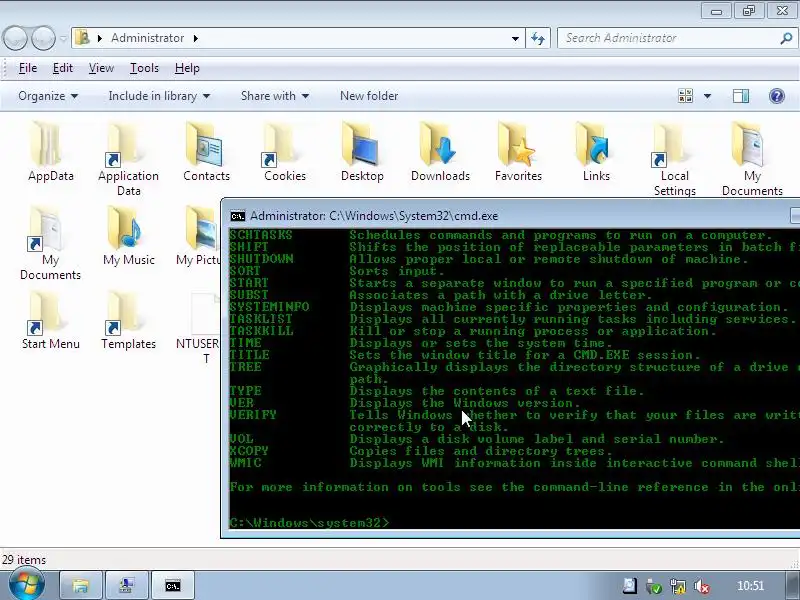
Task: Open the Windows Start orb
Action: [x=26, y=585]
